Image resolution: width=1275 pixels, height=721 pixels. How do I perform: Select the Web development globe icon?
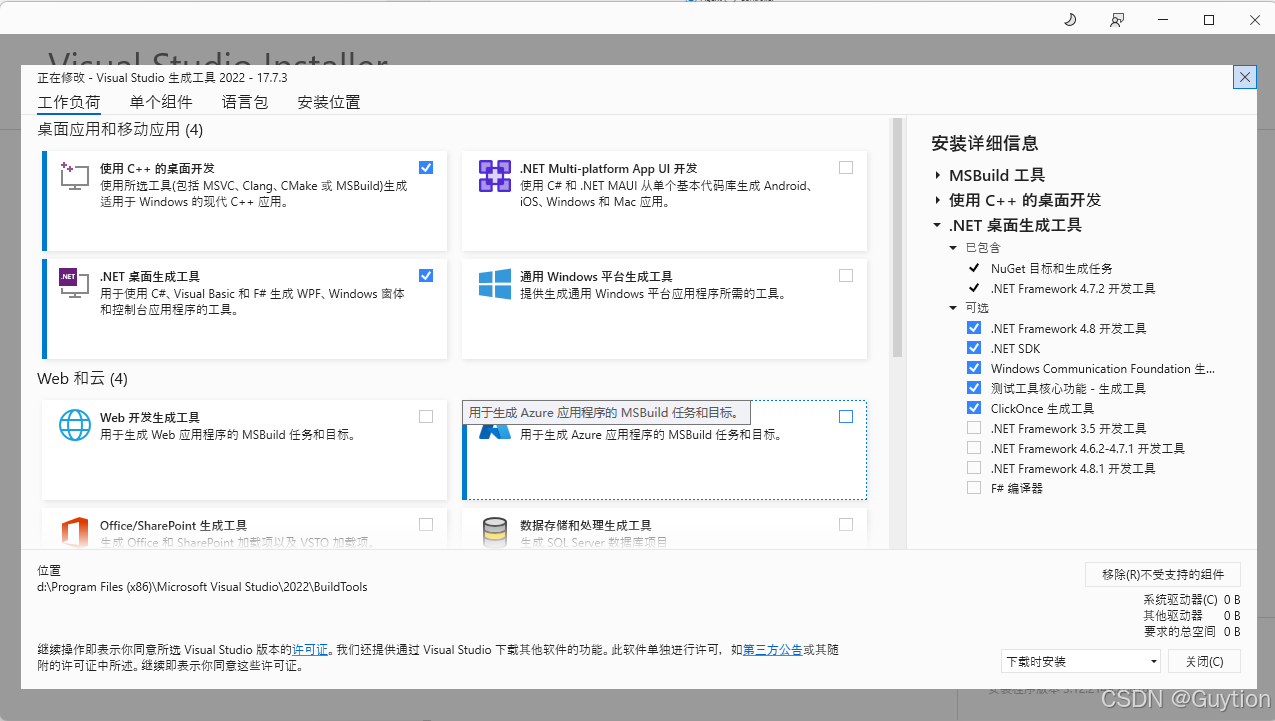click(x=74, y=425)
